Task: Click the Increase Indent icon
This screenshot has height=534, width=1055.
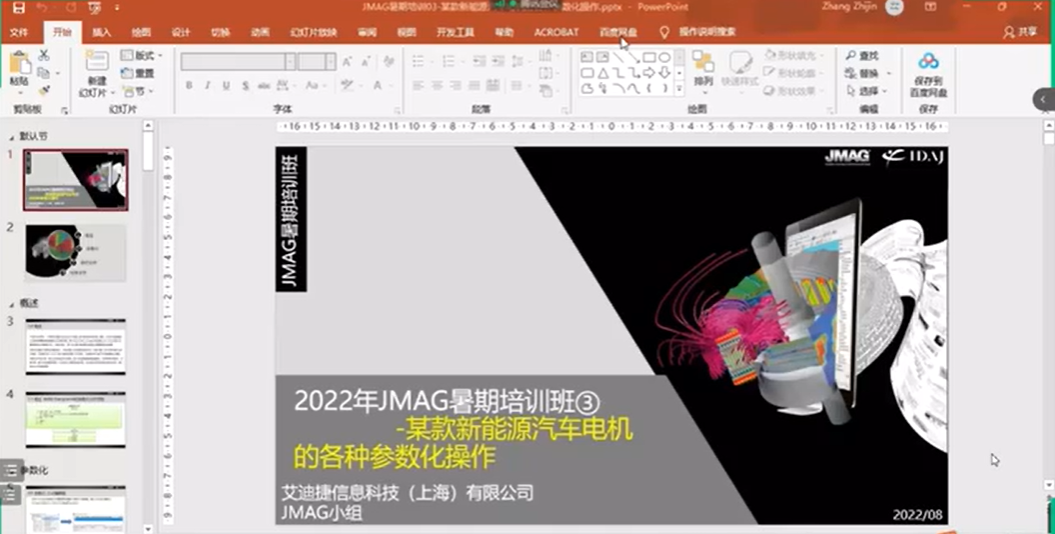Action: (498, 62)
